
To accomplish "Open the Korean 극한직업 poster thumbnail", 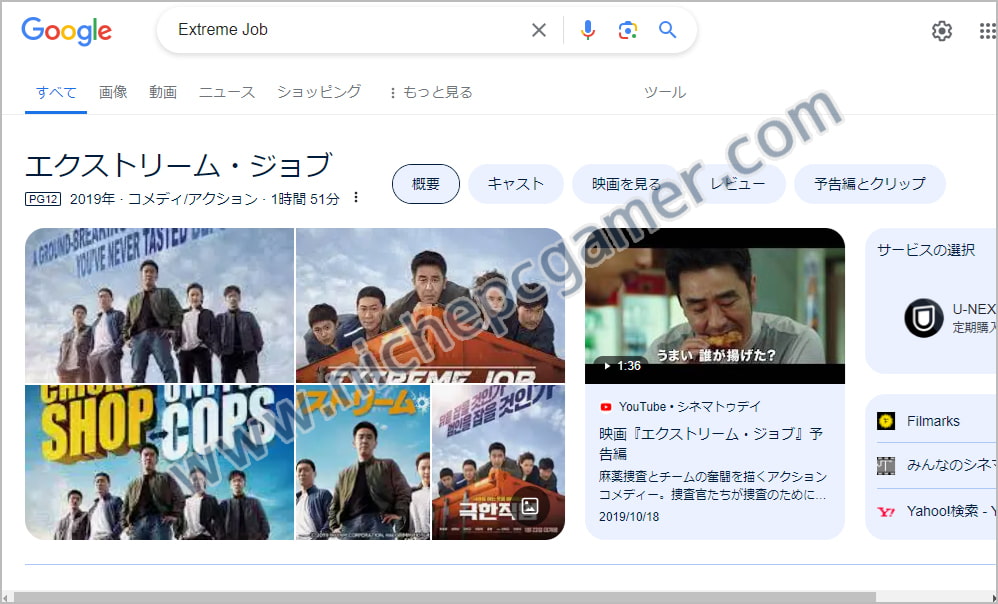I will [x=498, y=462].
